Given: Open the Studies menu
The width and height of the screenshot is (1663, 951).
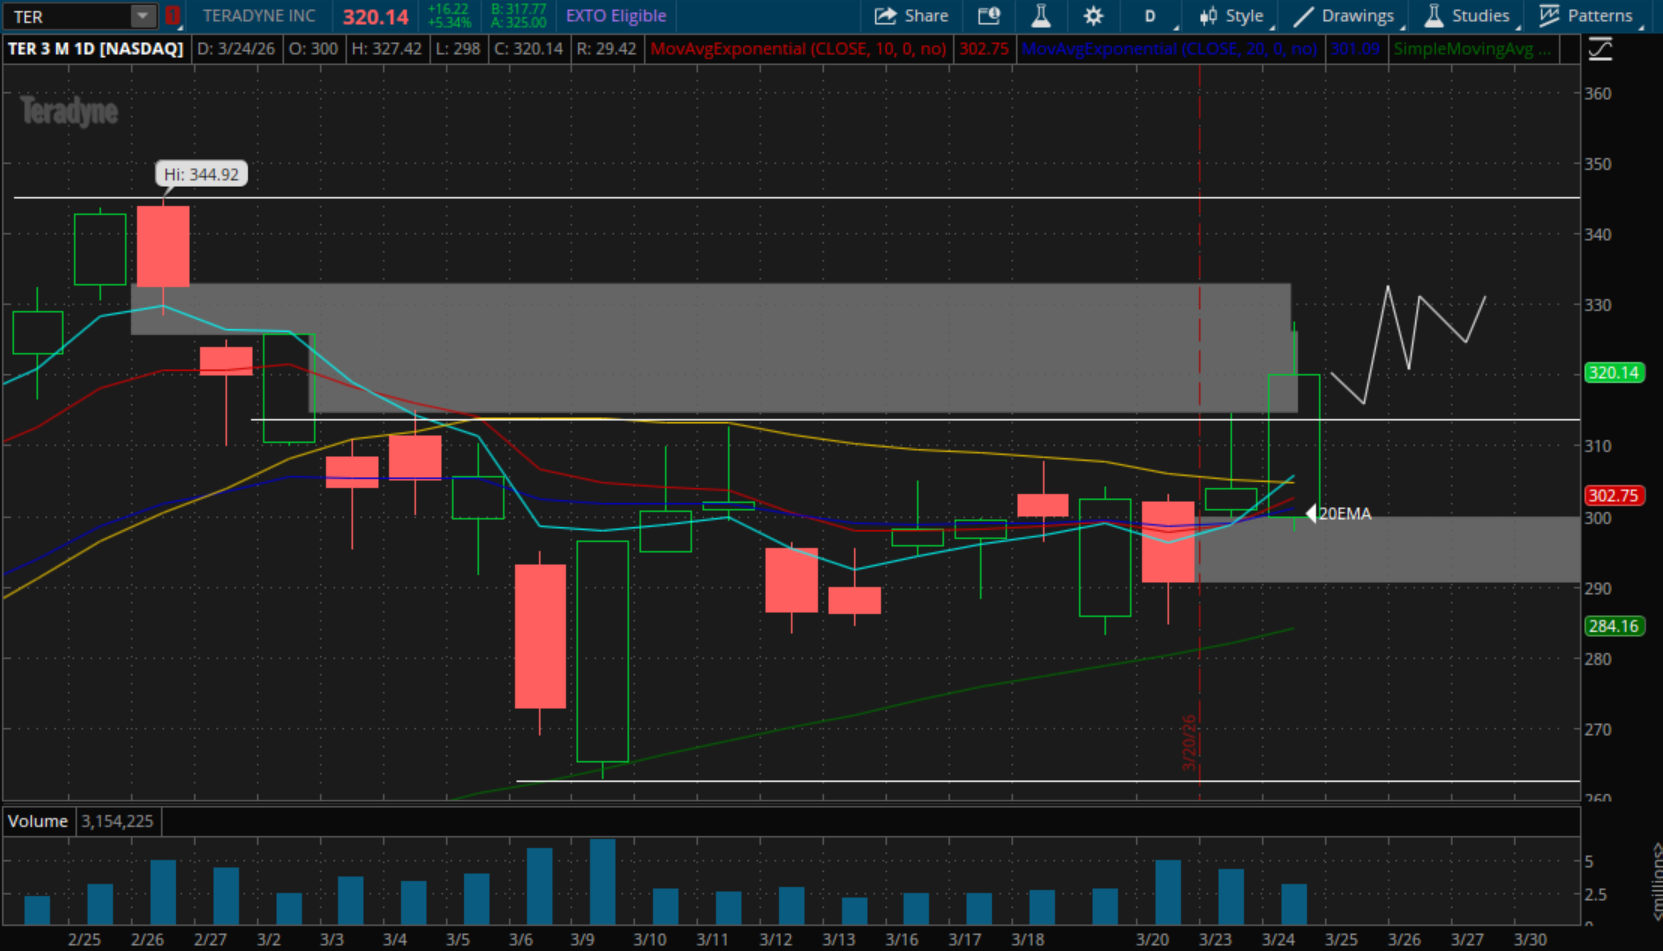Looking at the screenshot, I should 1468,16.
